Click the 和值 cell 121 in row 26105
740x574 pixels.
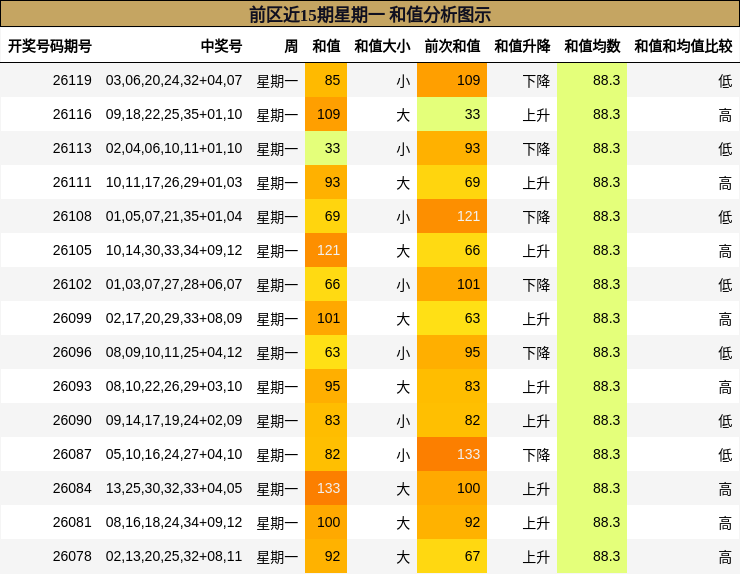[x=326, y=250]
